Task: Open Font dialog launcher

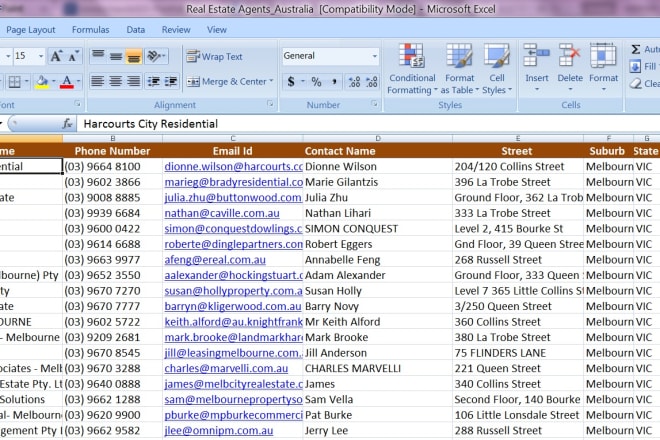Action: (77, 104)
